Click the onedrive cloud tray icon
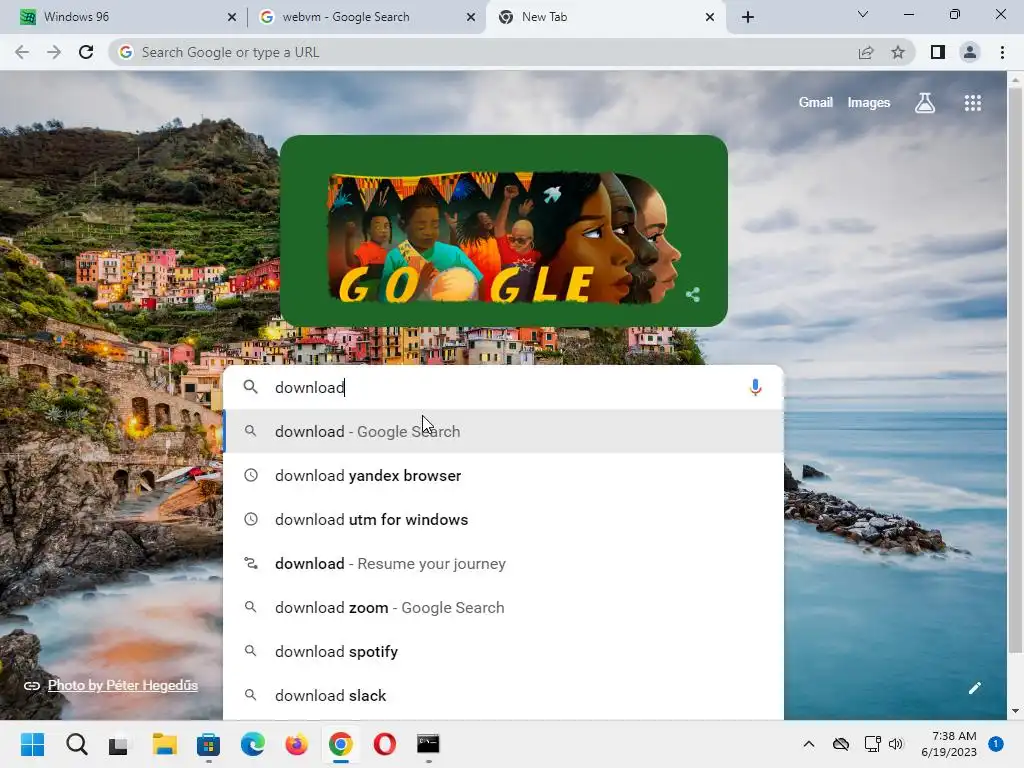This screenshot has height=768, width=1024. click(x=840, y=744)
